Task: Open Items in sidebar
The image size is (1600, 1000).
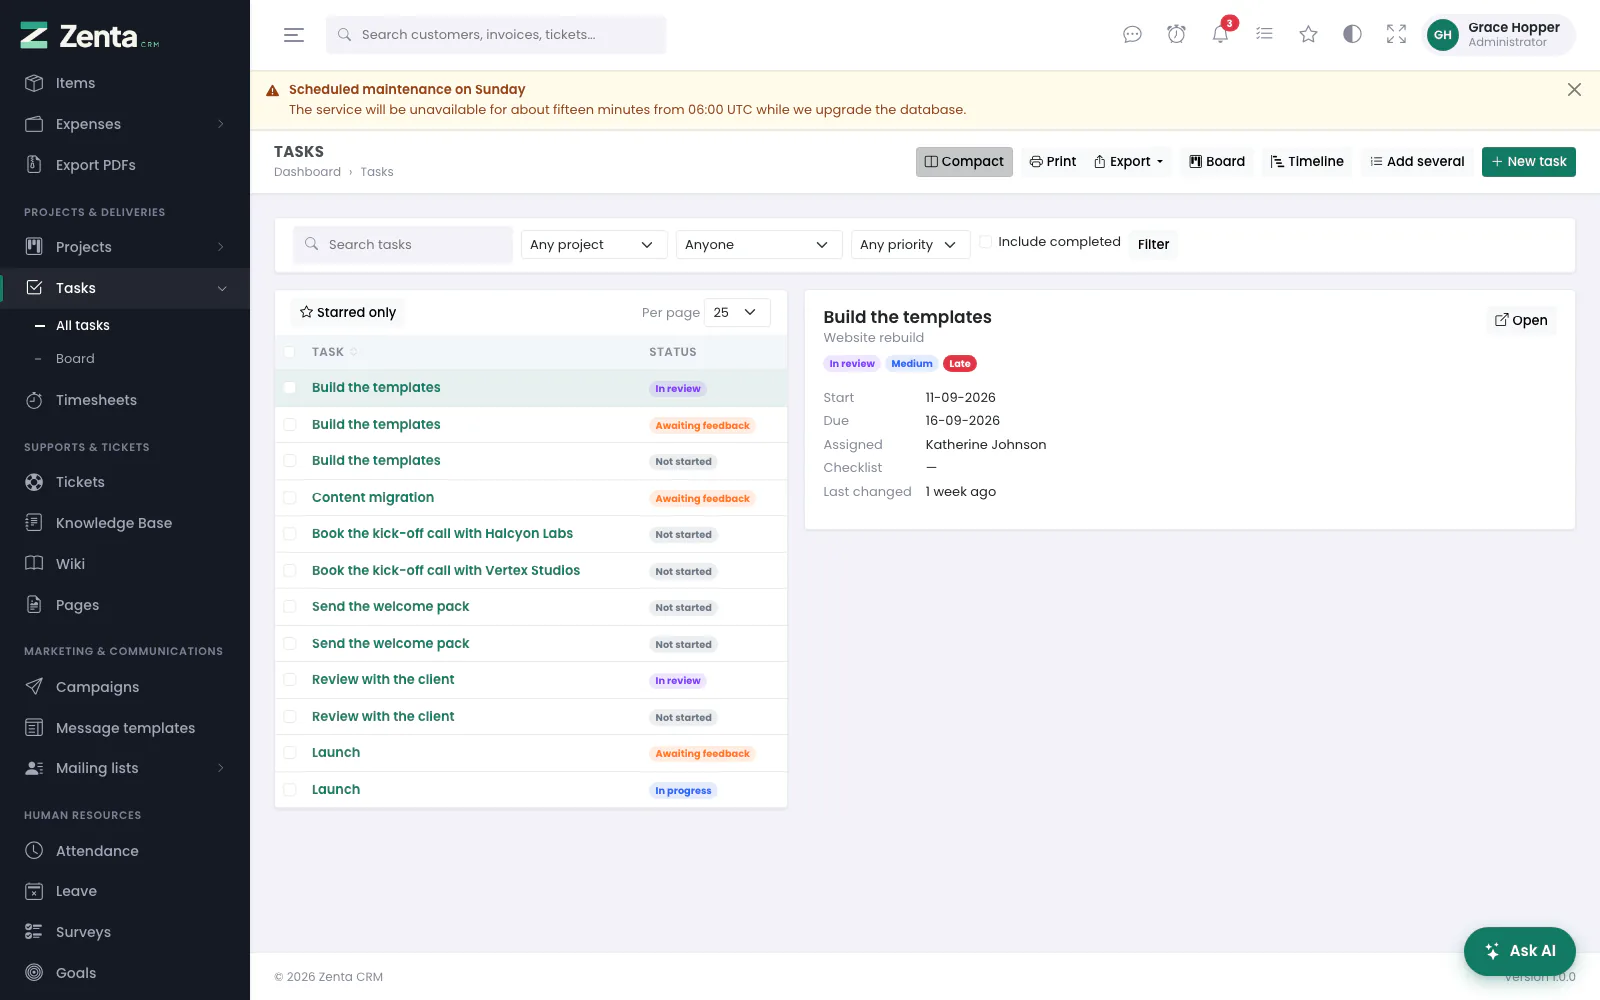Action: (x=125, y=83)
